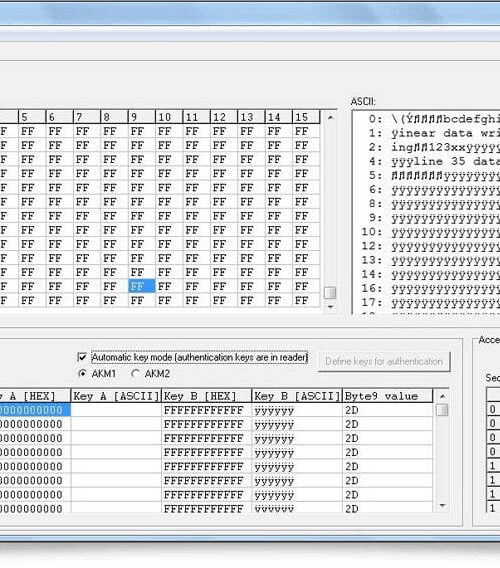Click the keys table scrollbar thumb

442,410
